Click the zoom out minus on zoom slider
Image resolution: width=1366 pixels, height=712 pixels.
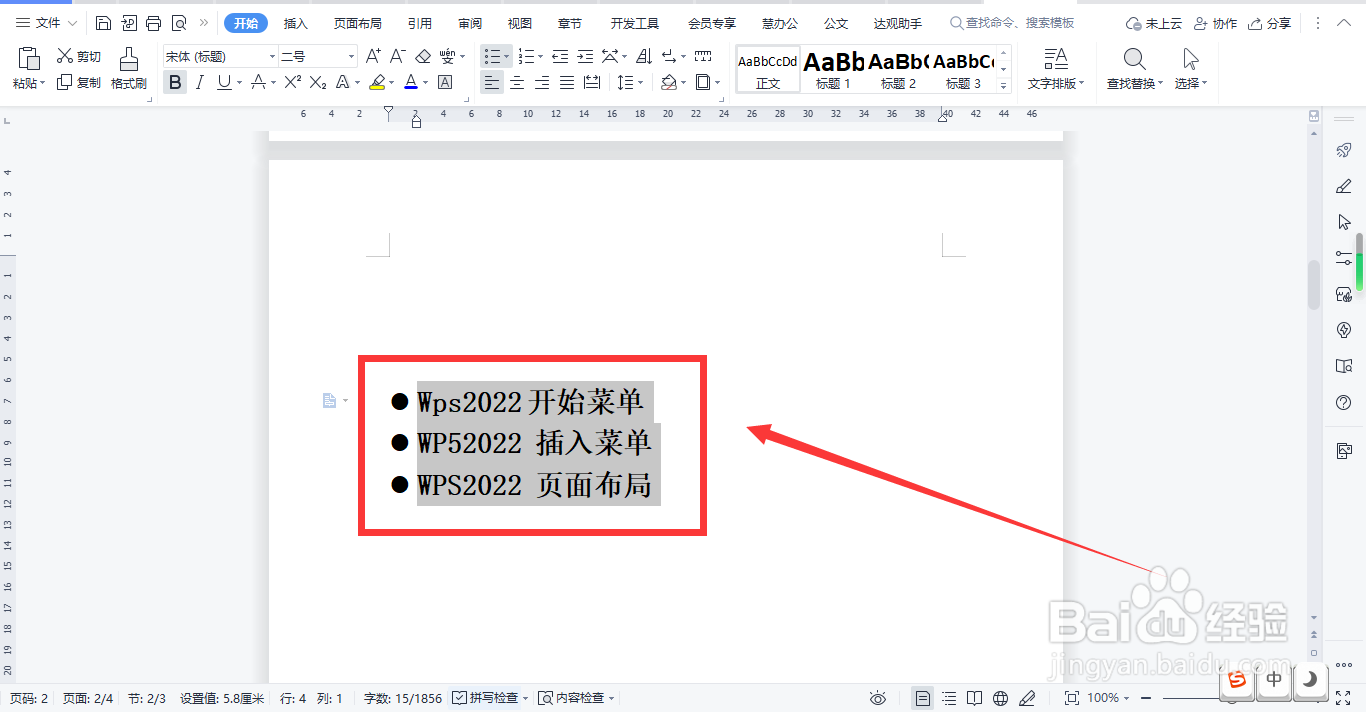(1146, 698)
